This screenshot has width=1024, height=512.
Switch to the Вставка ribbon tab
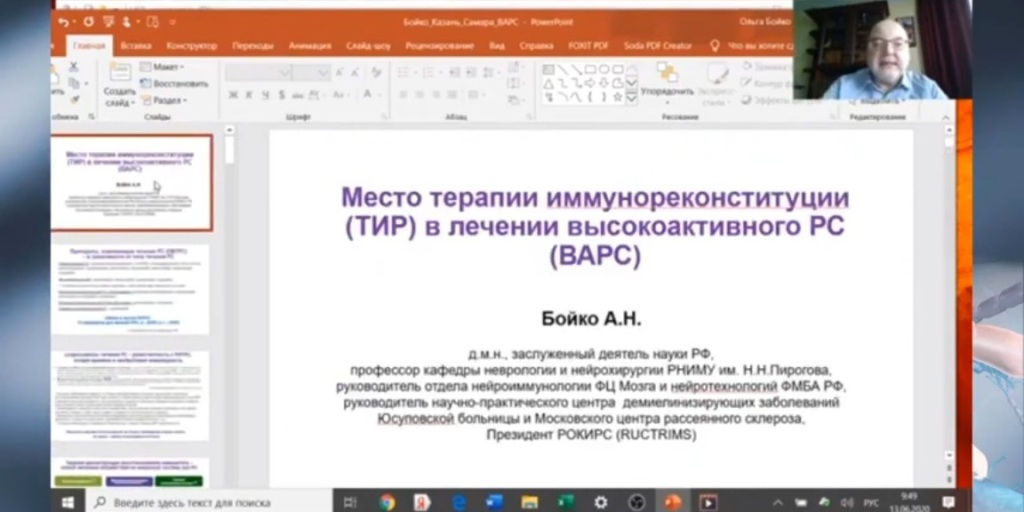(135, 46)
